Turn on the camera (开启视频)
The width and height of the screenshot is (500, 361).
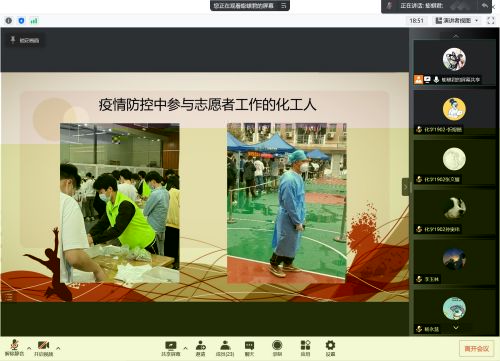coord(44,348)
